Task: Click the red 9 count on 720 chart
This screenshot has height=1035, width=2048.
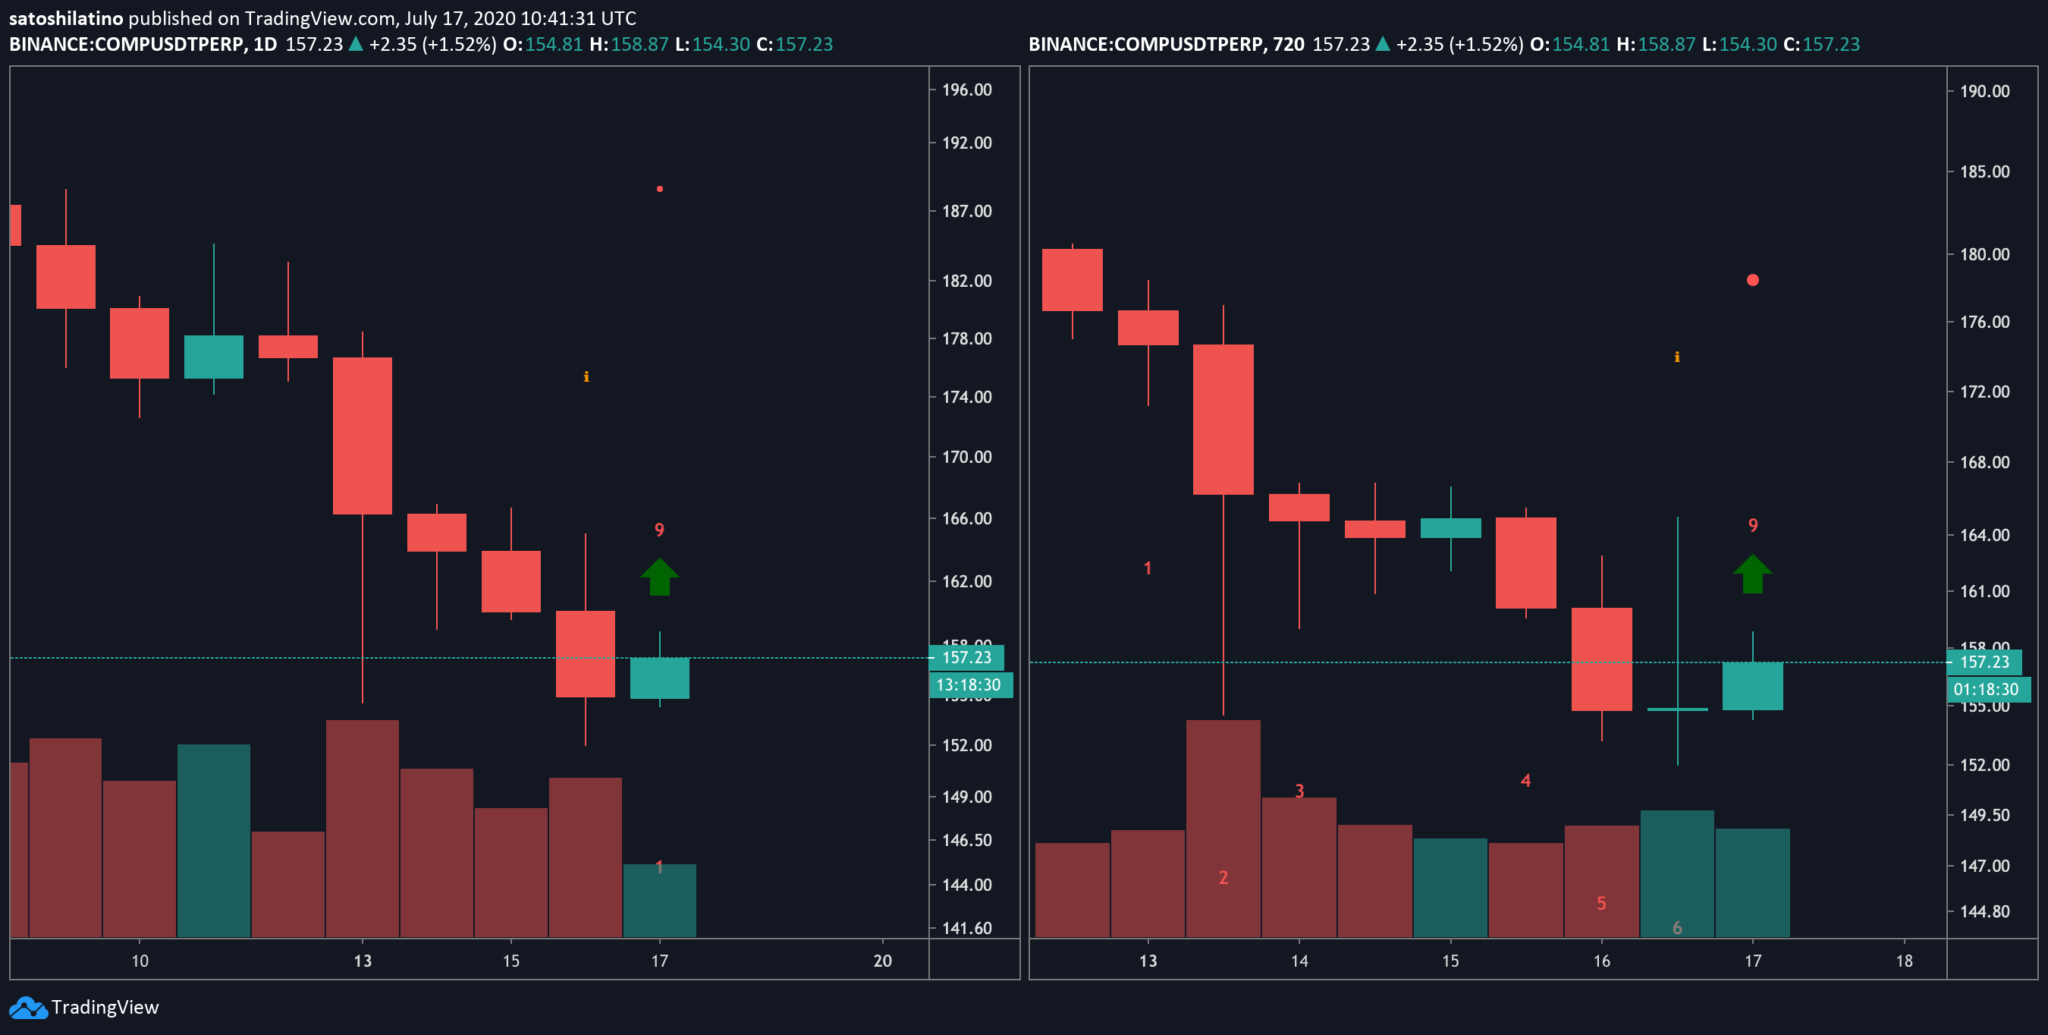Action: pyautogui.click(x=1753, y=525)
